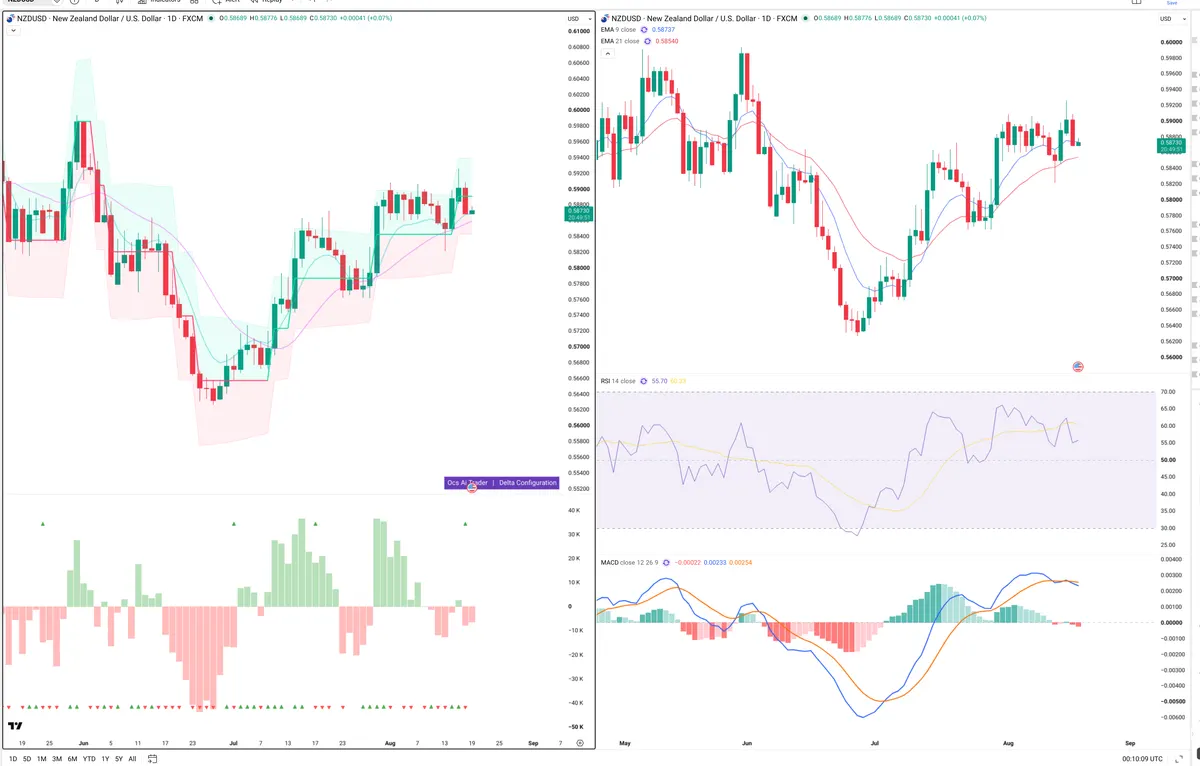Click the last green triangle marker above delta histogram
The width and height of the screenshot is (1200, 766).
467,524
